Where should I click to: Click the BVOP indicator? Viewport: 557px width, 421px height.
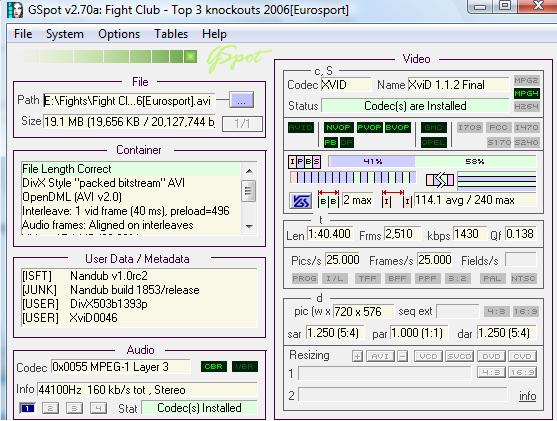click(398, 128)
